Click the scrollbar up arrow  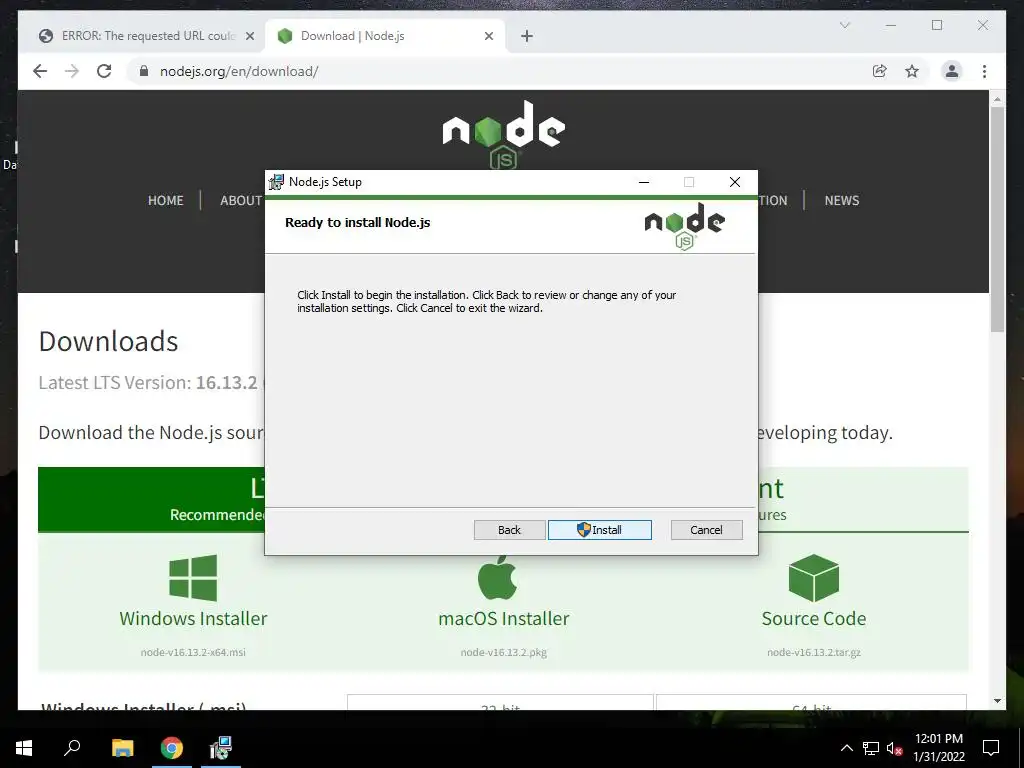[997, 99]
